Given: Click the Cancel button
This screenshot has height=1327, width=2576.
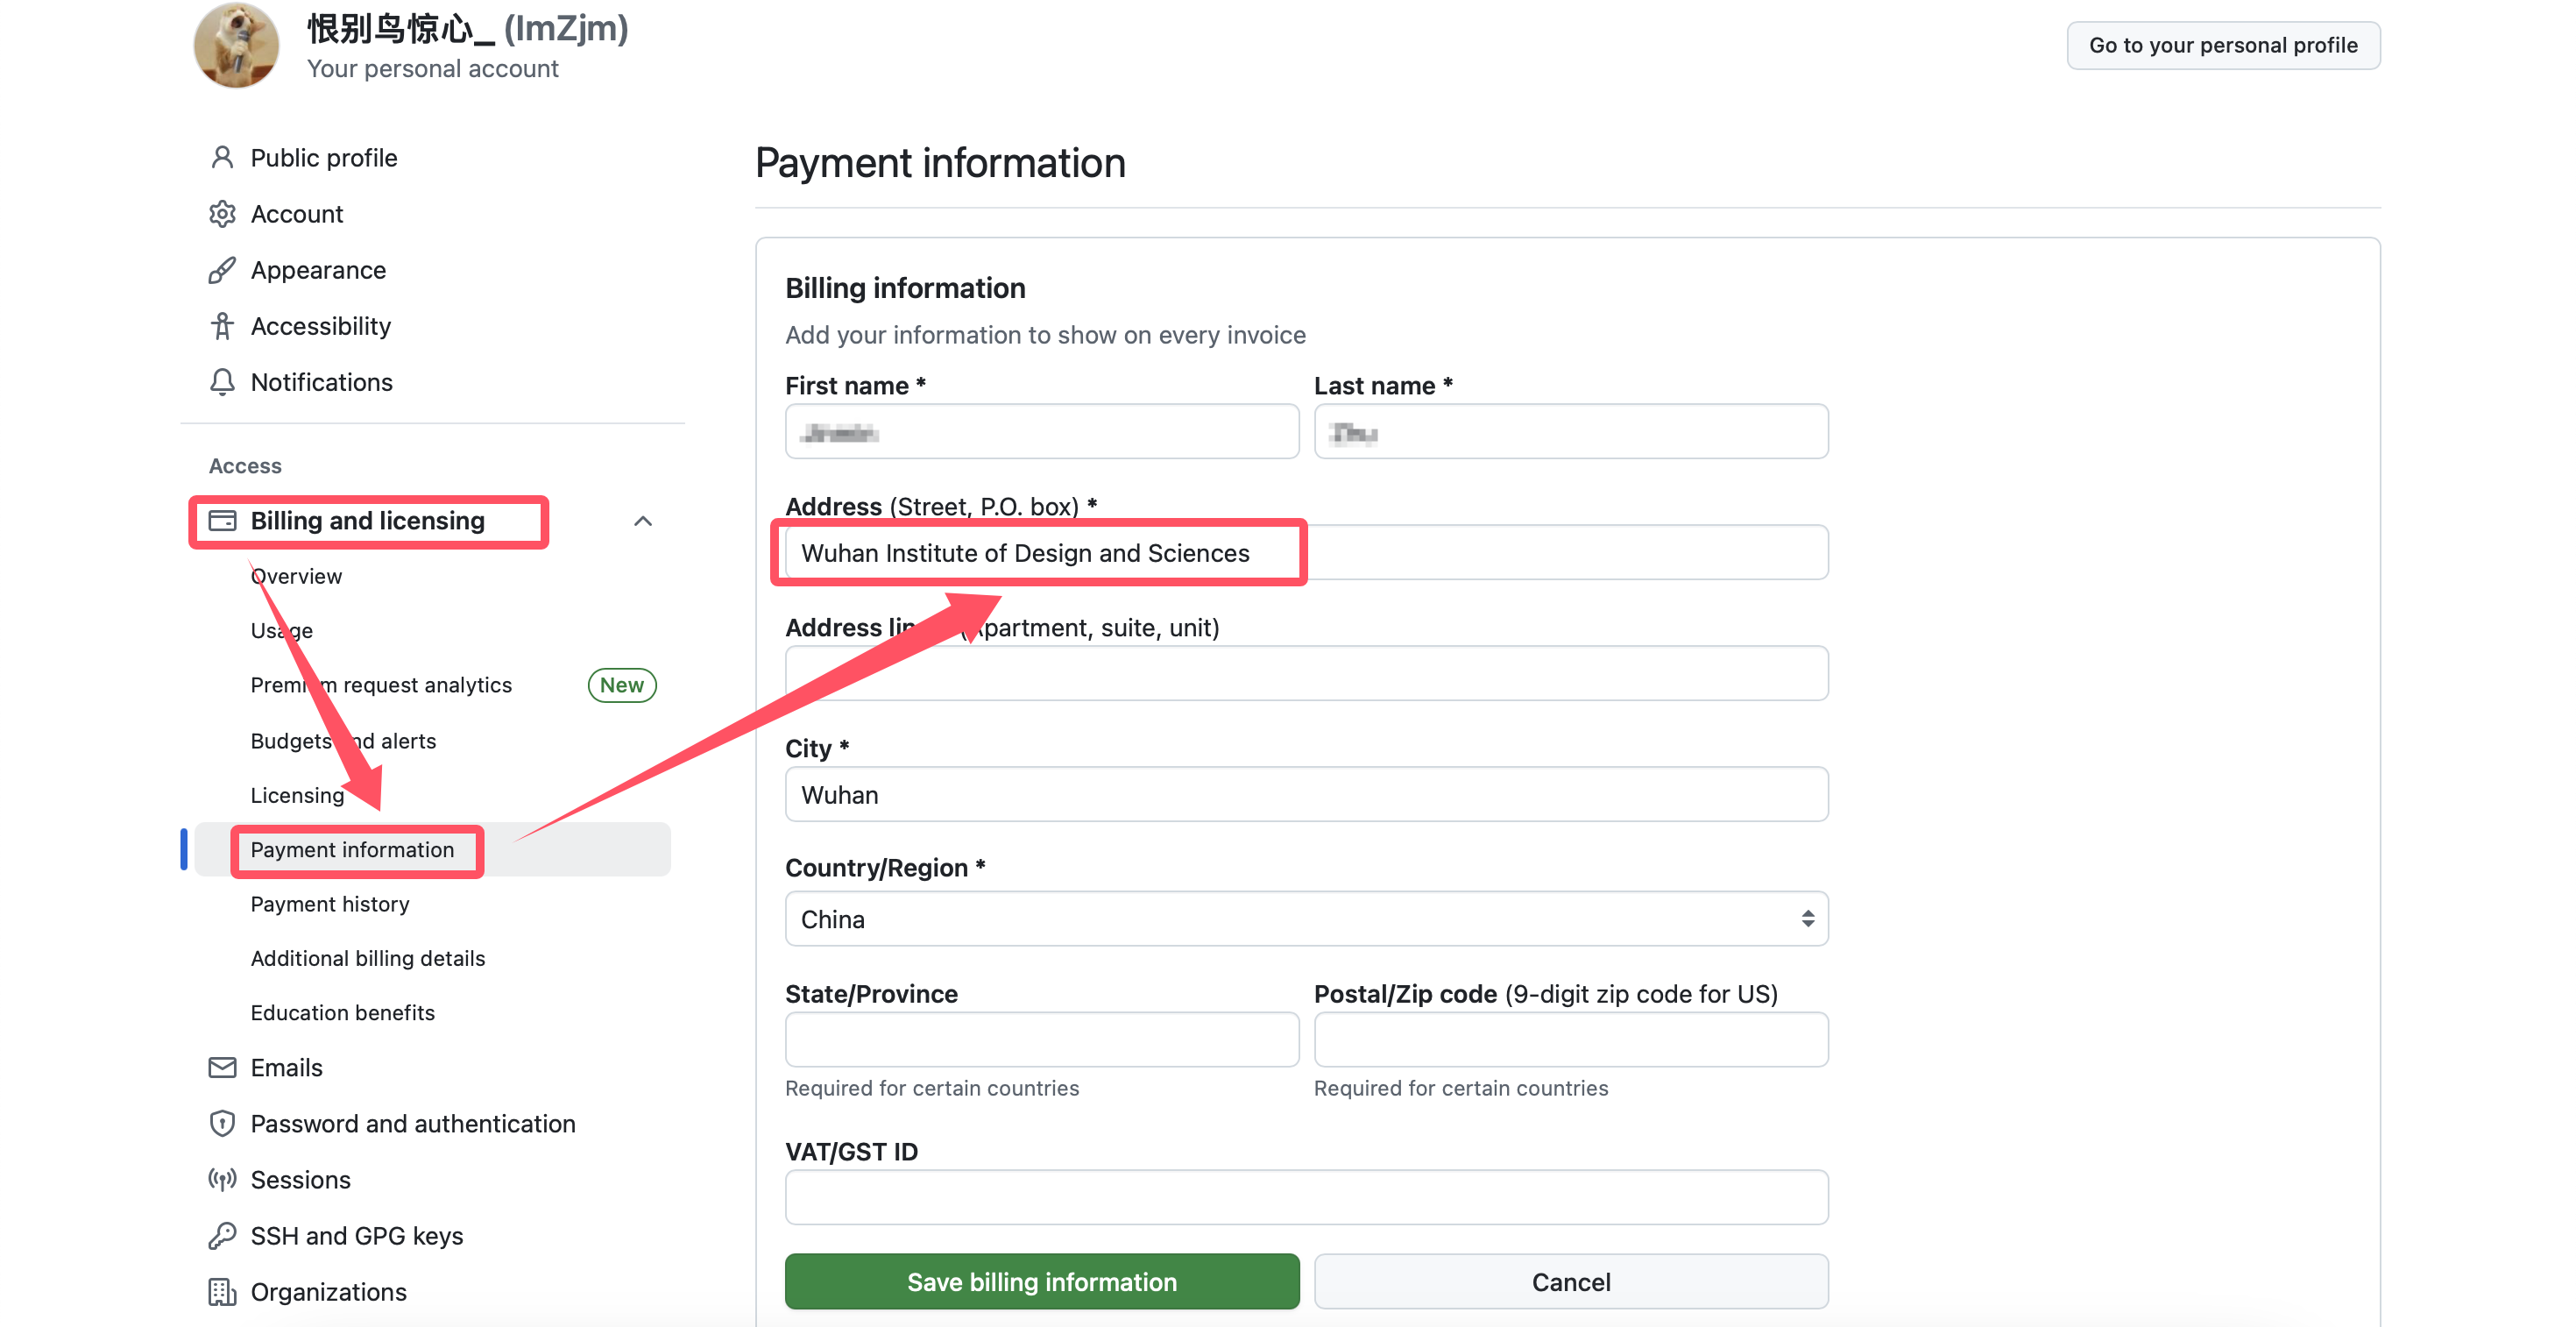Looking at the screenshot, I should click(1570, 1282).
